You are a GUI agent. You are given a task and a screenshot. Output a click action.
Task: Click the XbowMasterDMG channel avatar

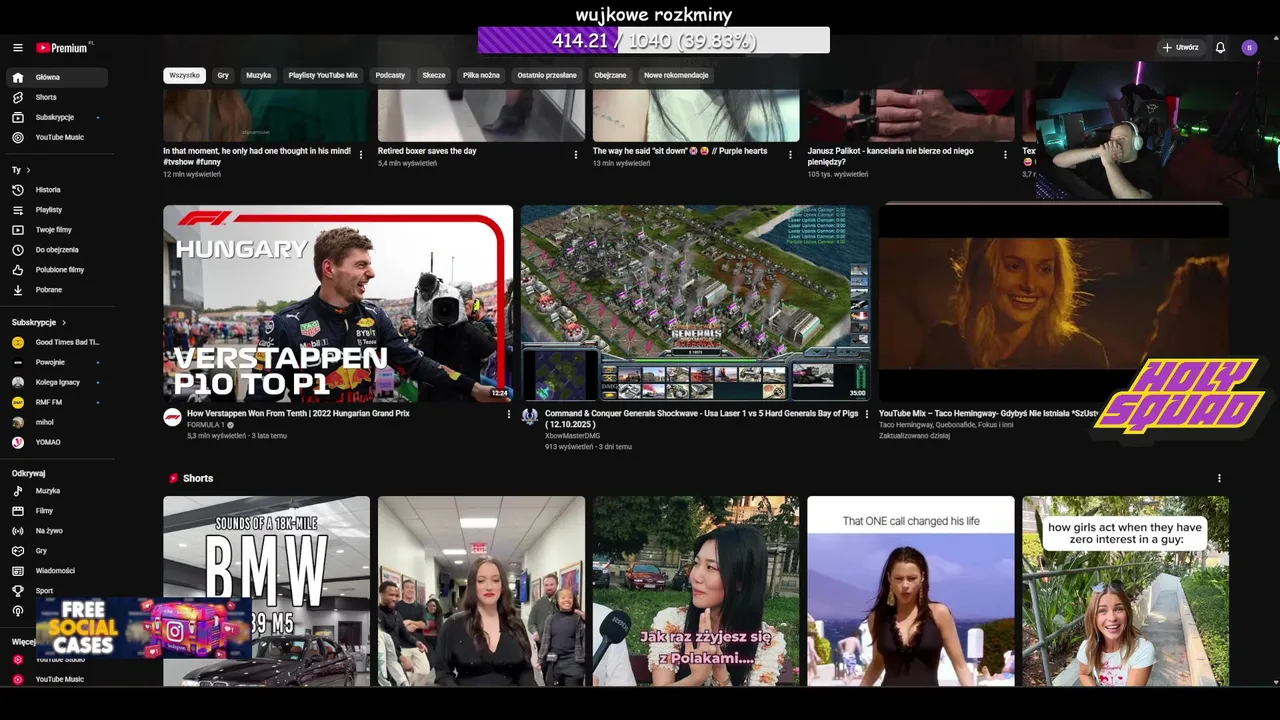click(530, 417)
